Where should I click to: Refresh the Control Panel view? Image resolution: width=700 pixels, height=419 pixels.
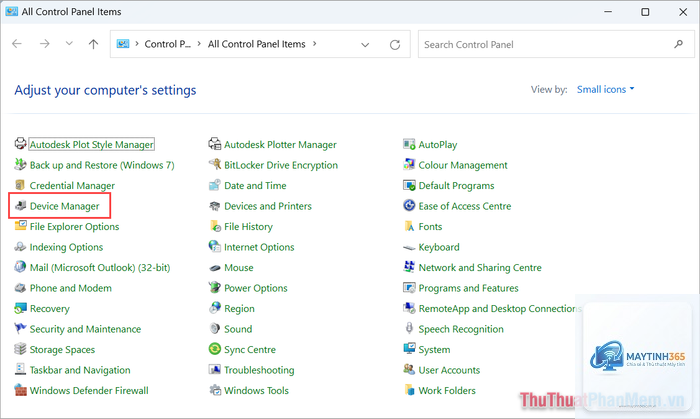pyautogui.click(x=395, y=44)
